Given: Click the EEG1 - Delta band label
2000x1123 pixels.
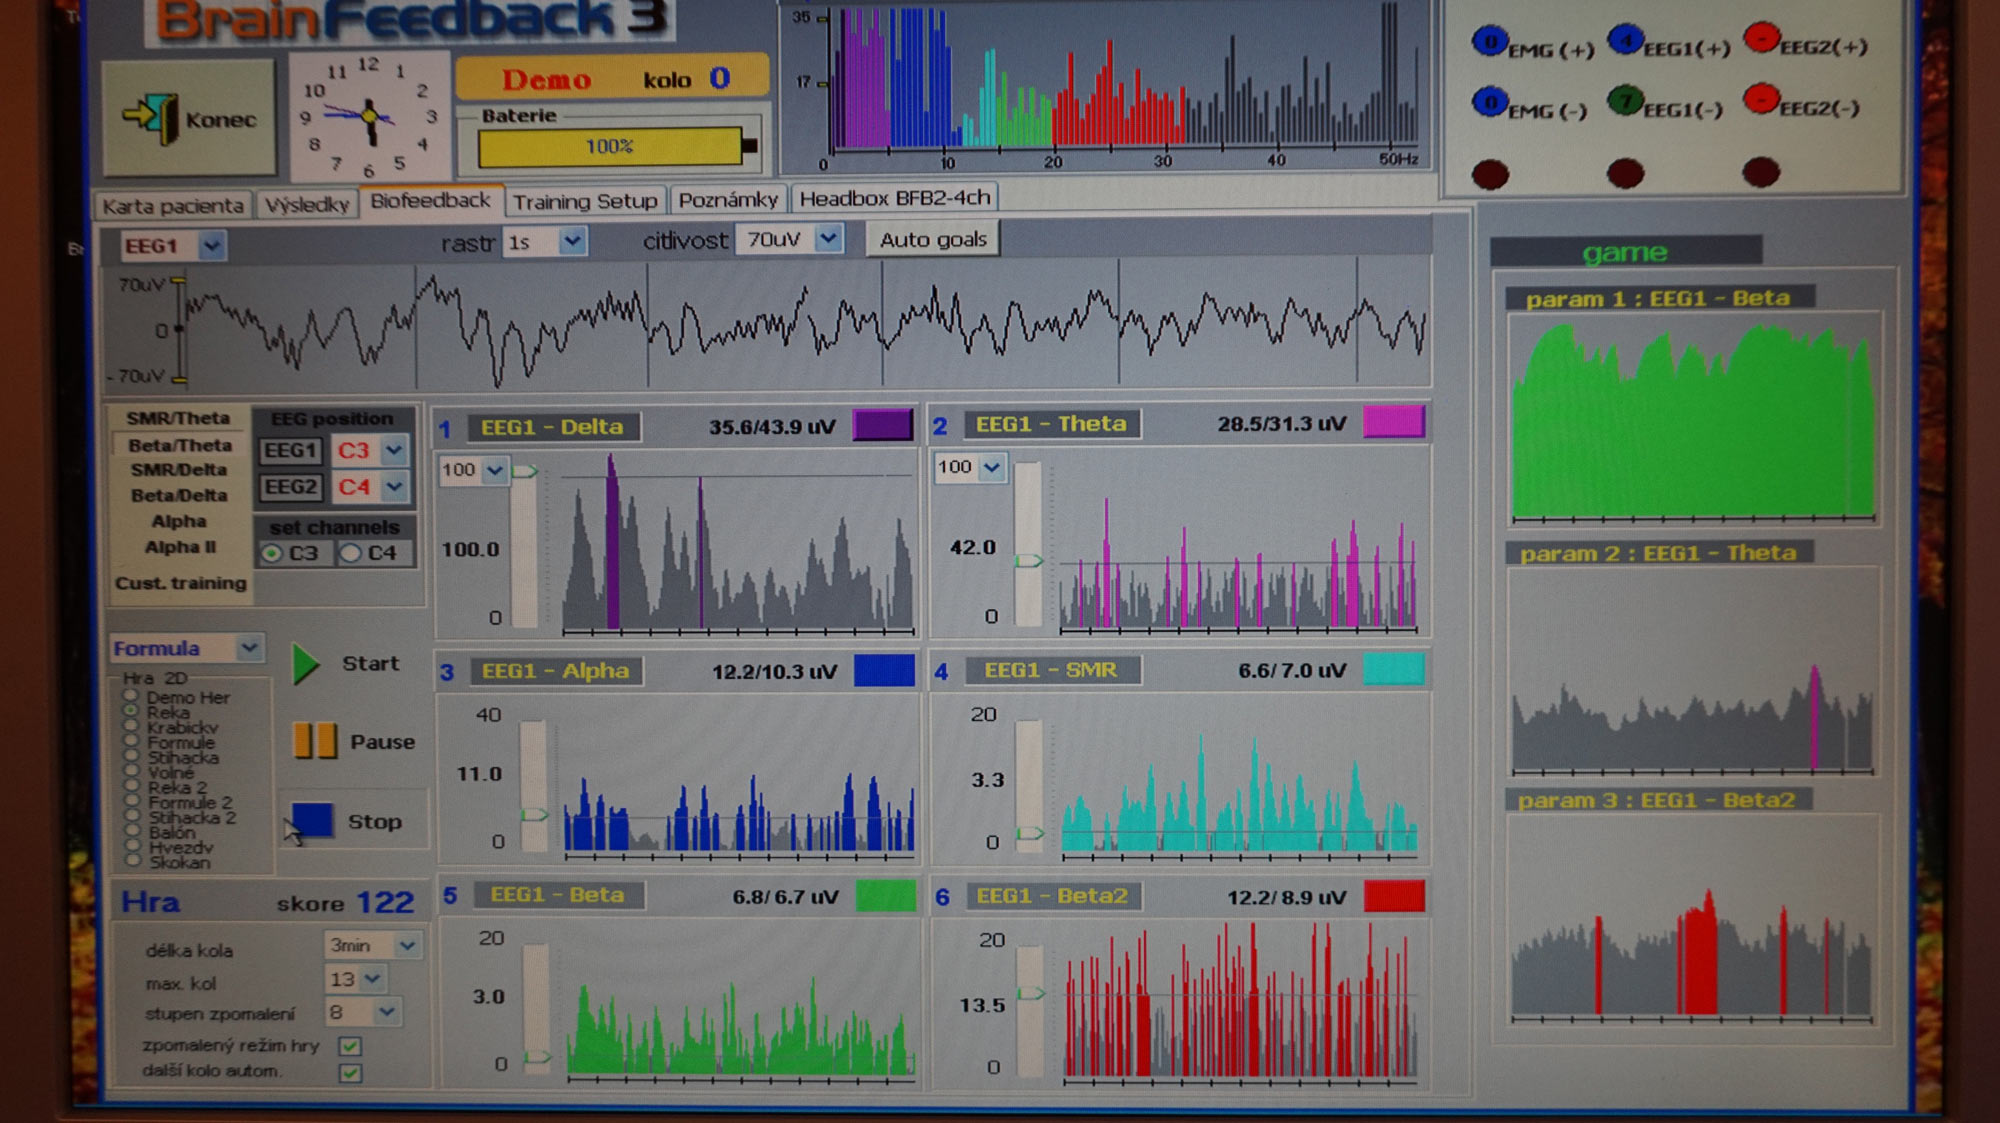Looking at the screenshot, I should pos(552,427).
